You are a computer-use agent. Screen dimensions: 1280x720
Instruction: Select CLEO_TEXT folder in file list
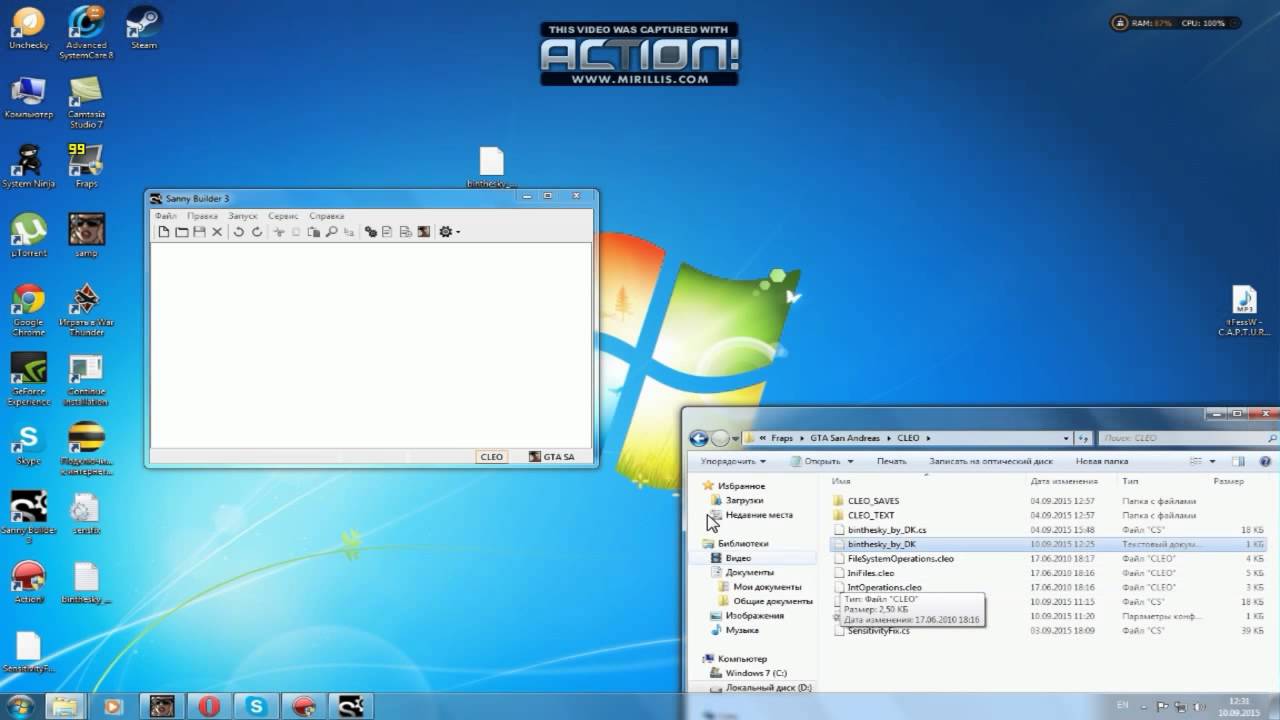point(870,515)
